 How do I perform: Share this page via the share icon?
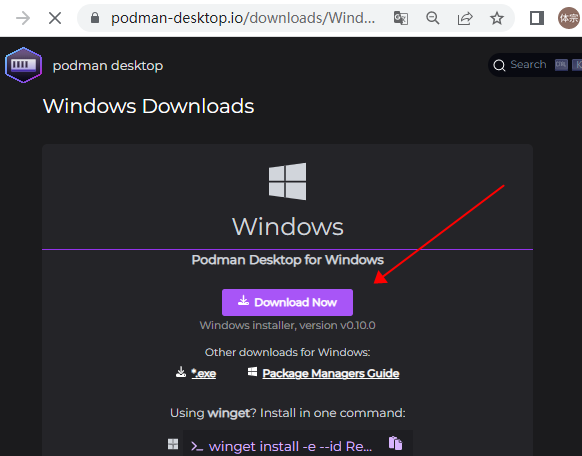465,18
